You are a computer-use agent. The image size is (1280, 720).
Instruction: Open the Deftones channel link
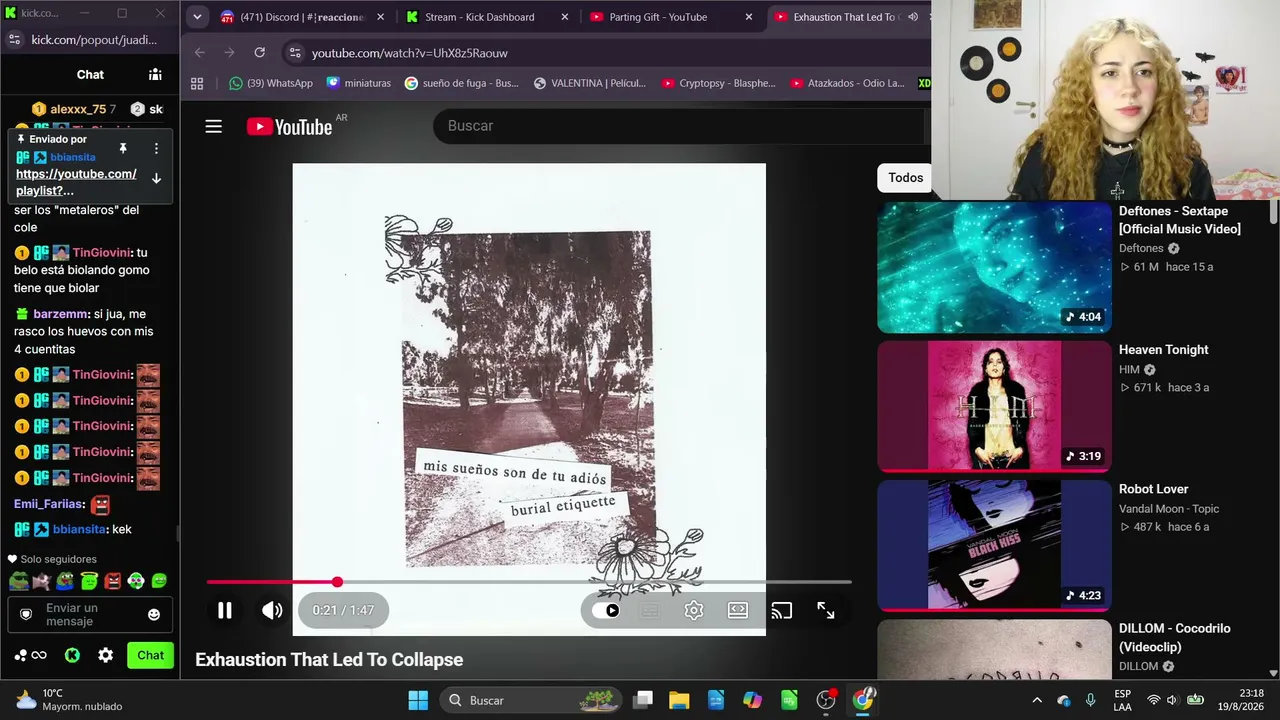(x=1141, y=248)
